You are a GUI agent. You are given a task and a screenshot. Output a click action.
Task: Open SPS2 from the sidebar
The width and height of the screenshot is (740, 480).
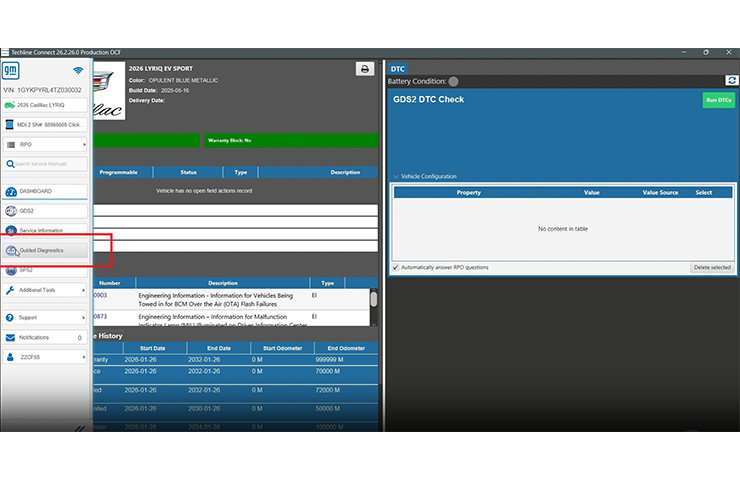45,270
